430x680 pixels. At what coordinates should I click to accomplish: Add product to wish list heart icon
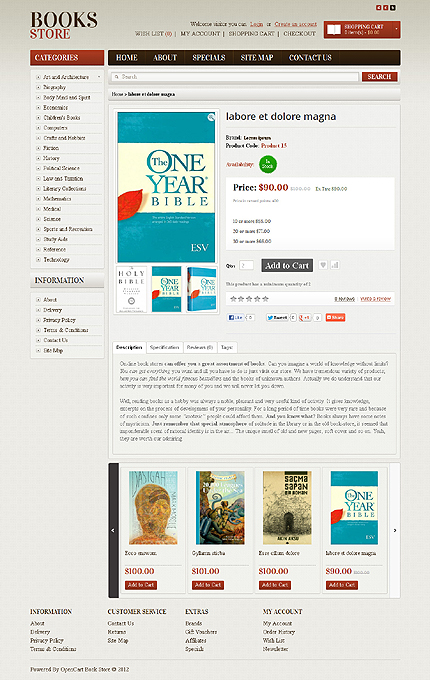coord(323,265)
